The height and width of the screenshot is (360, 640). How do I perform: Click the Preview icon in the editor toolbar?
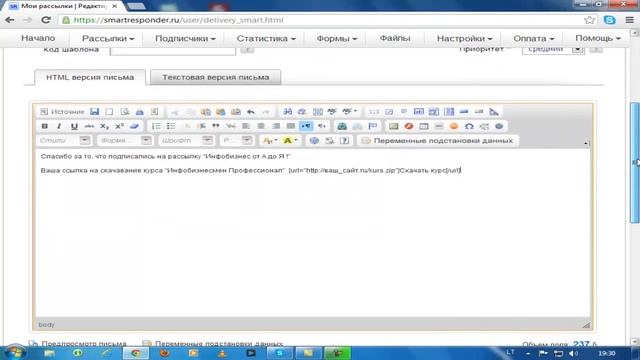click(x=124, y=111)
